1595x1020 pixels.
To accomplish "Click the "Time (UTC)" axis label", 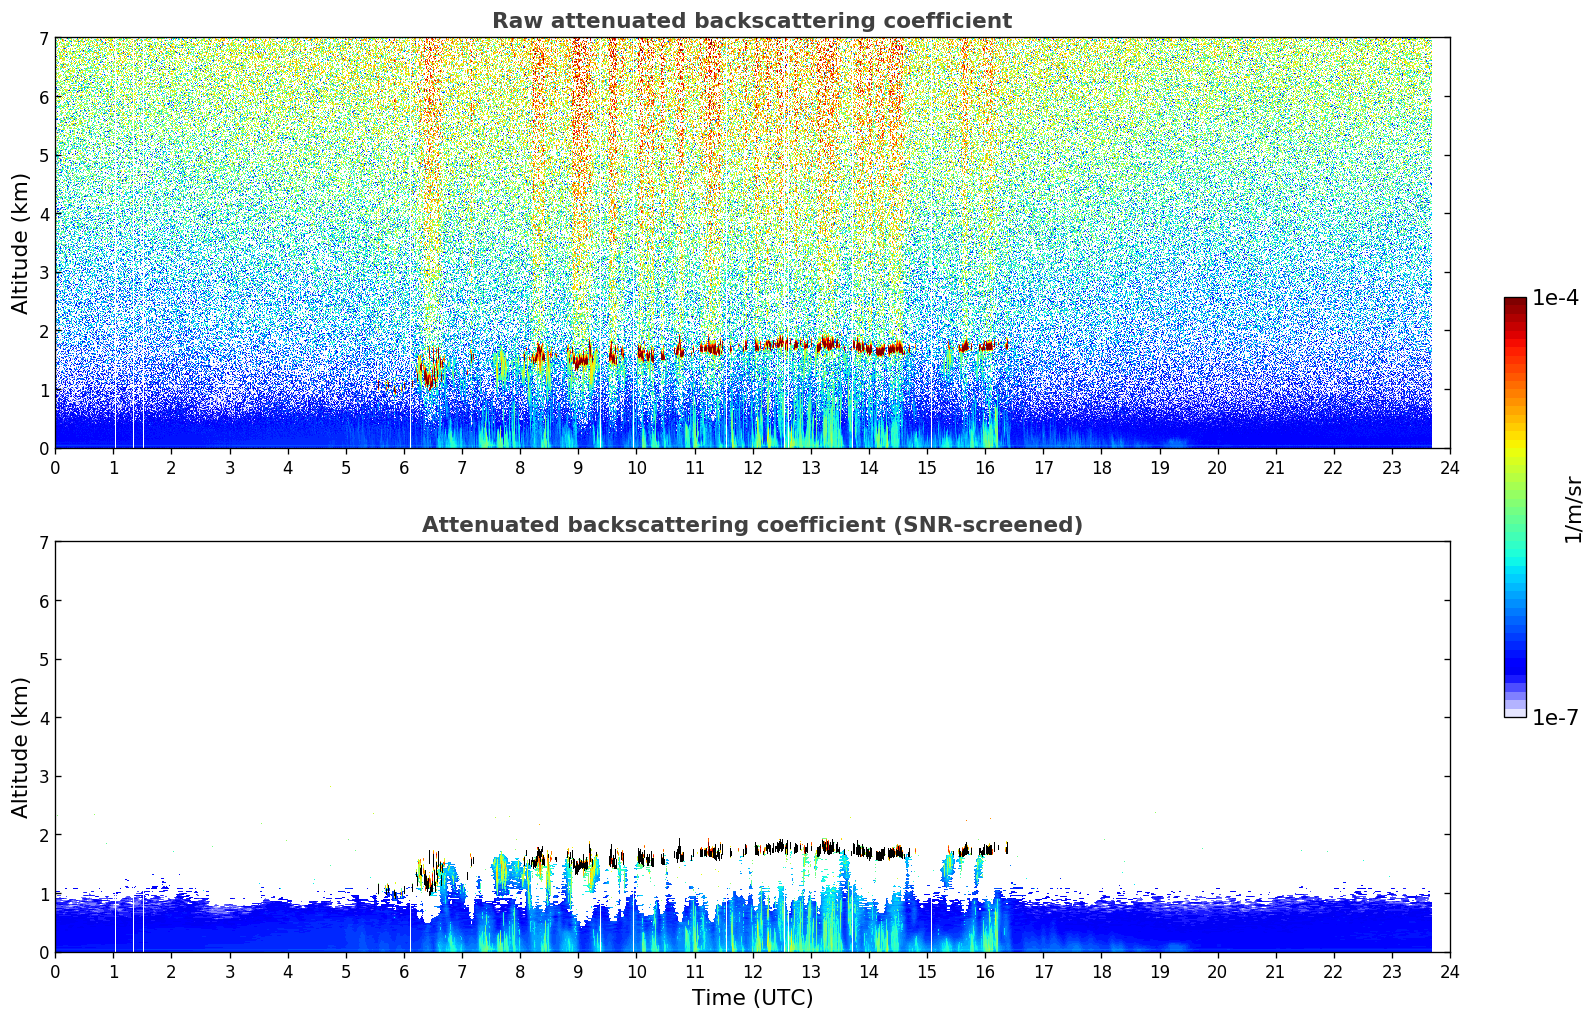I will click(752, 998).
